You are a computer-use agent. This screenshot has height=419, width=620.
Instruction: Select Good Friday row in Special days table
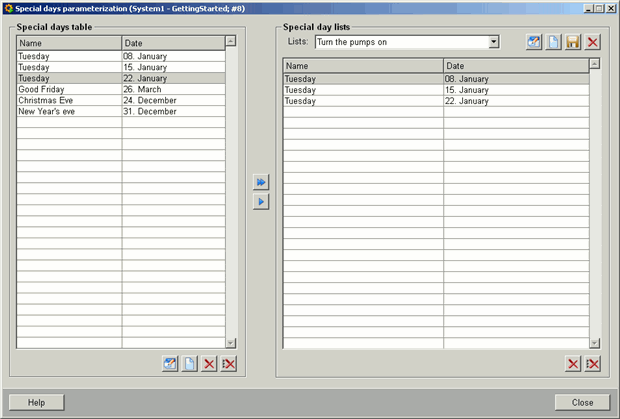[x=69, y=89]
